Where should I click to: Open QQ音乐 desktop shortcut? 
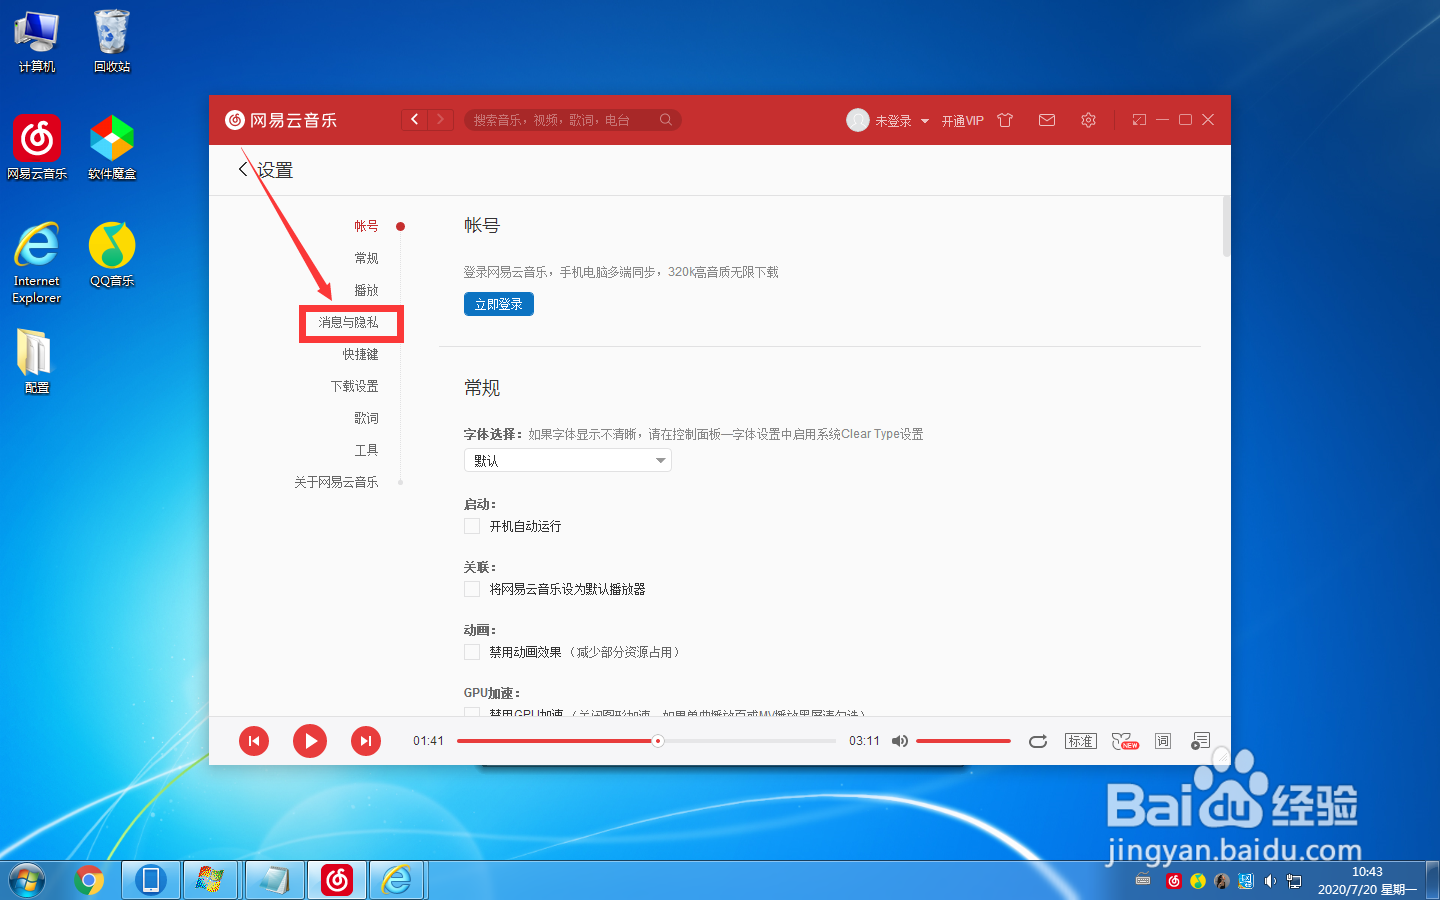(112, 255)
